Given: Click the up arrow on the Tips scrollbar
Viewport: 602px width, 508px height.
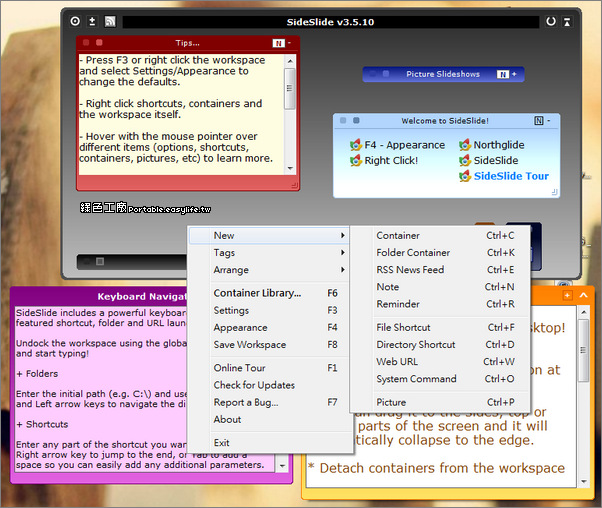Looking at the screenshot, I should pos(290,61).
